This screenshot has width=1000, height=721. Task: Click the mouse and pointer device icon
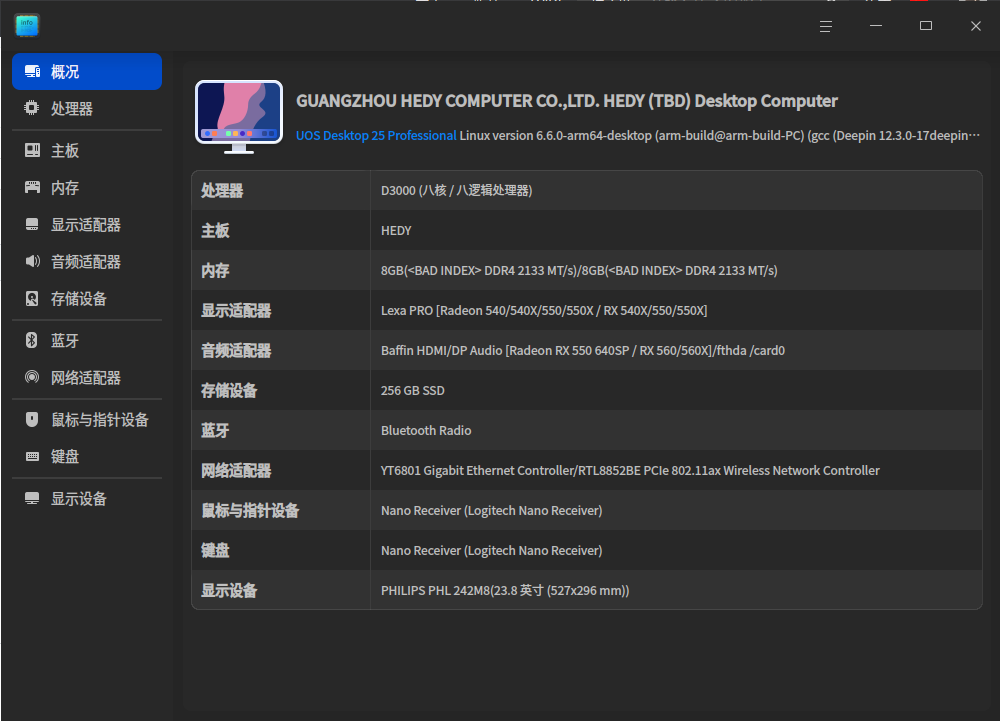pyautogui.click(x=32, y=419)
